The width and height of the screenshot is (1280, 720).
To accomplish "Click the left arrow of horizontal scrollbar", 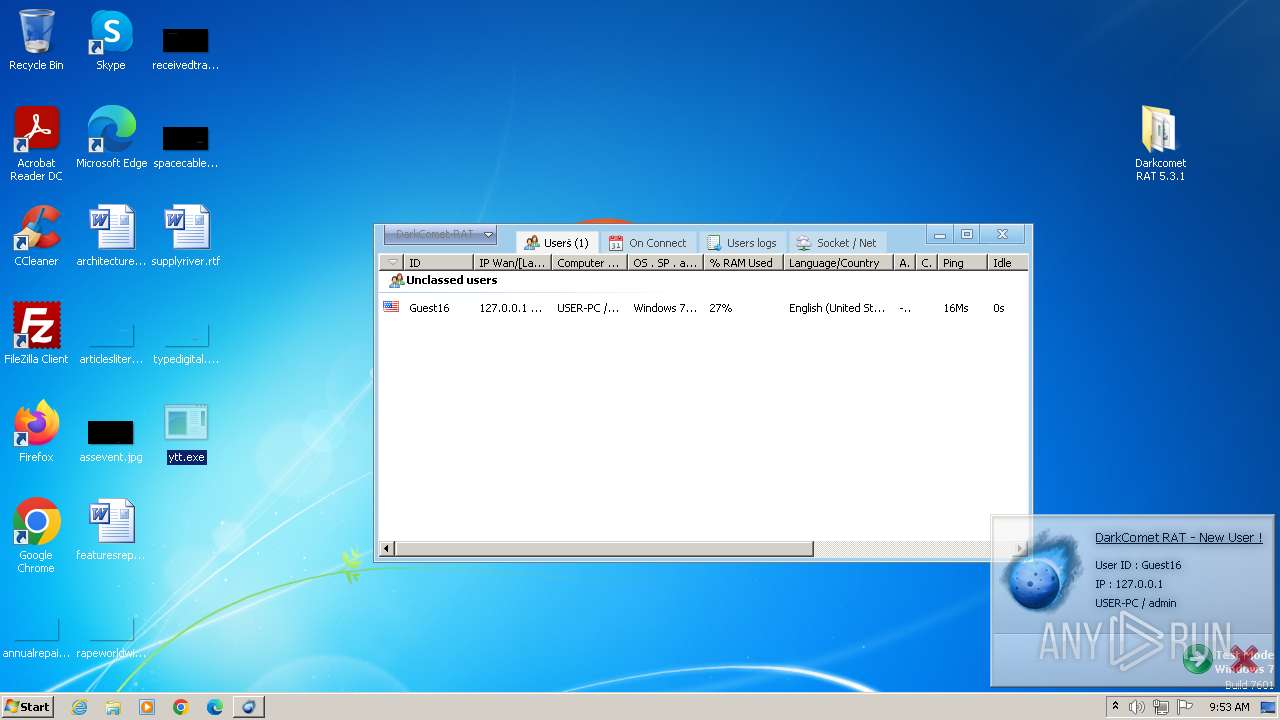I will tap(387, 549).
